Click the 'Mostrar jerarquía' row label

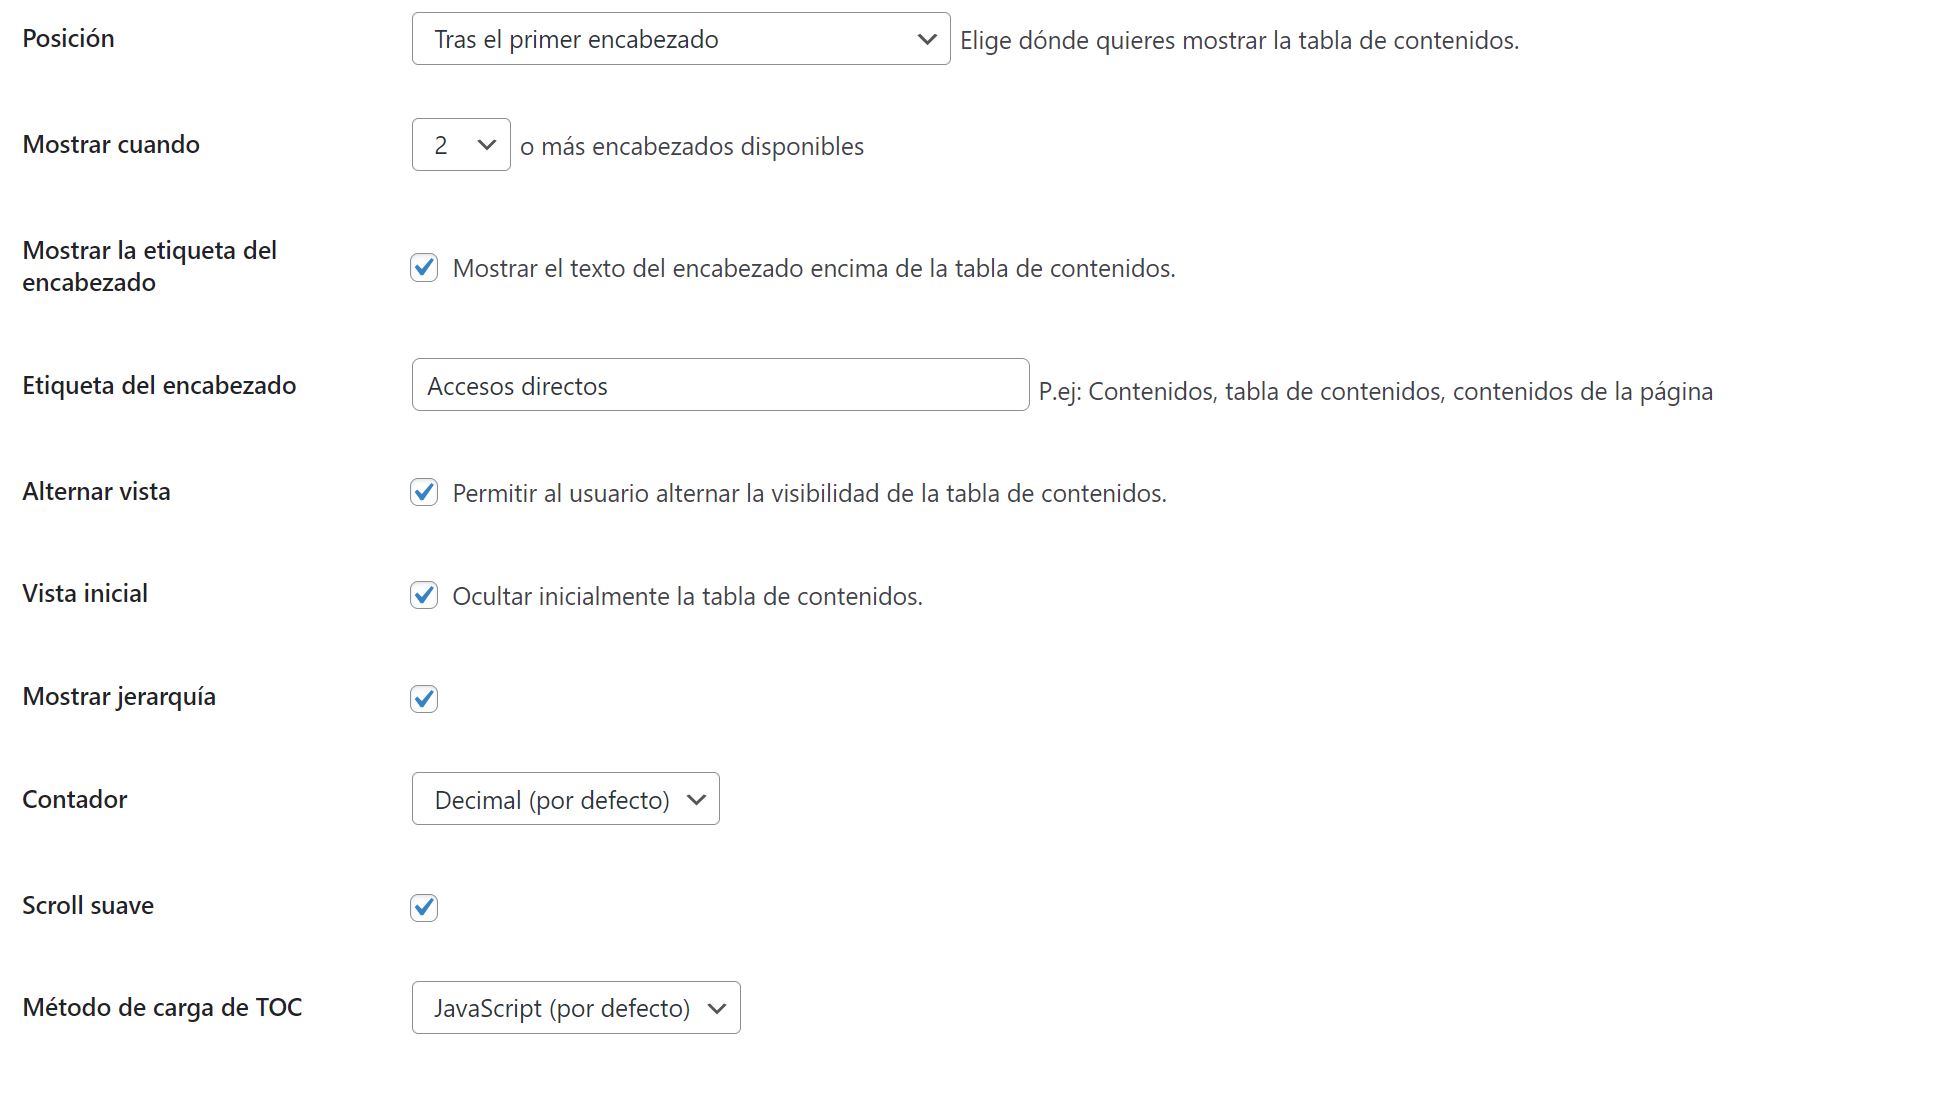tap(119, 697)
